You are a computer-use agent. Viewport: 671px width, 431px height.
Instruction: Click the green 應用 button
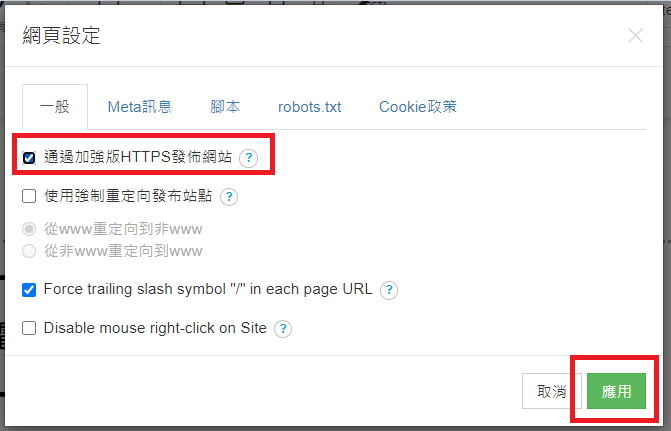(x=616, y=391)
